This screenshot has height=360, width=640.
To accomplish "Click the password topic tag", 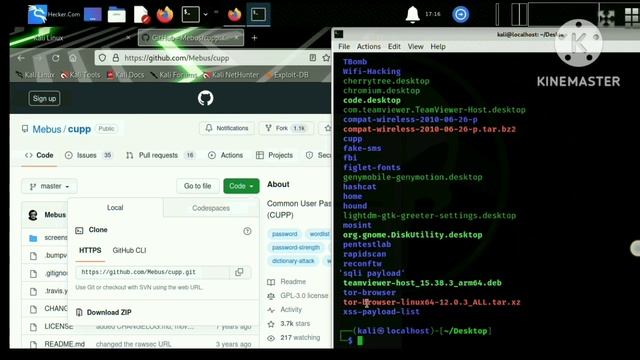I will coord(284,234).
